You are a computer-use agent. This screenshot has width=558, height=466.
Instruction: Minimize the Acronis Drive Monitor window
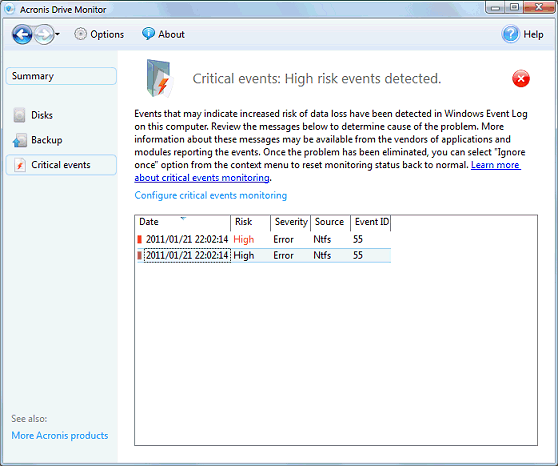[x=496, y=7]
